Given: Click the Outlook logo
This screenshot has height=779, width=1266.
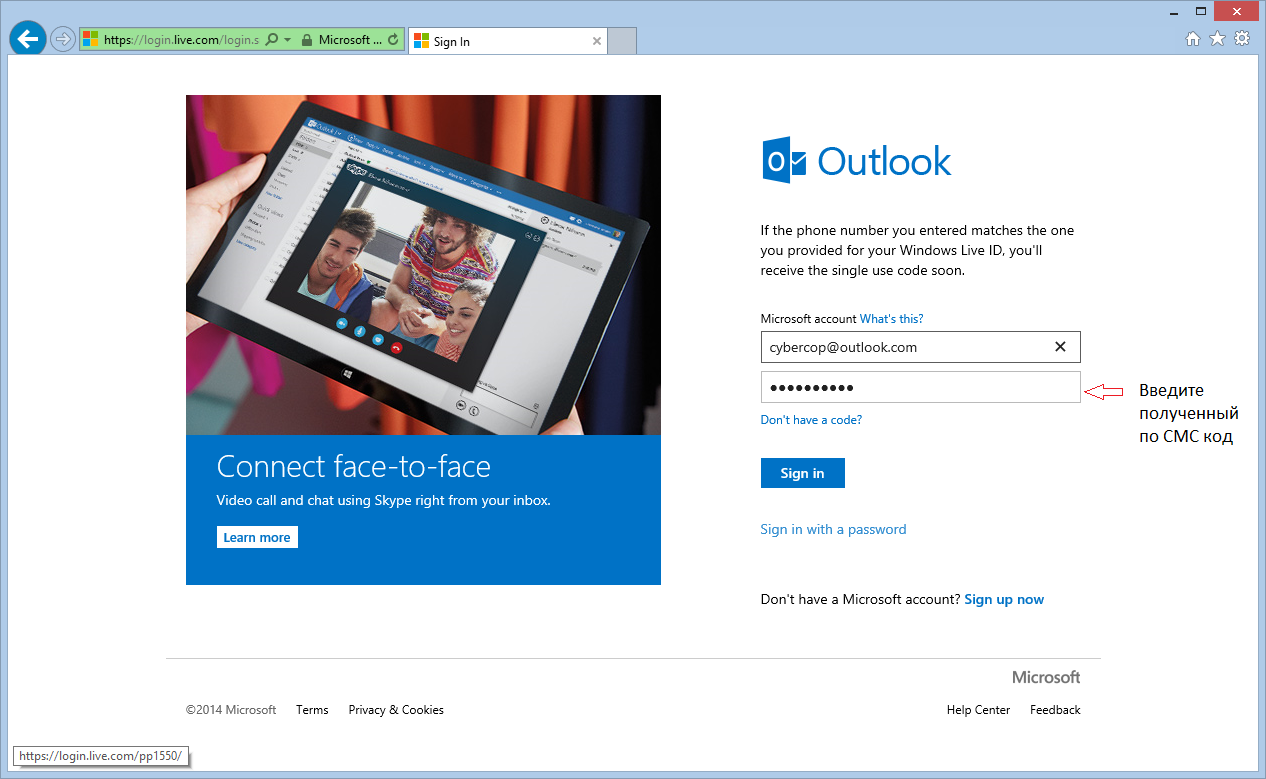Looking at the screenshot, I should [857, 161].
